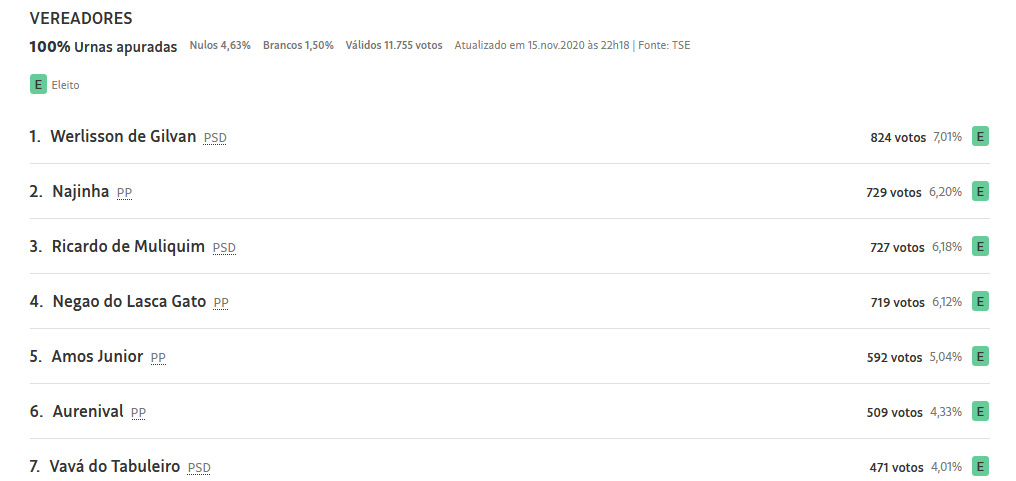Click PSD party label beside Ricardo de Muliquim

click(x=224, y=248)
